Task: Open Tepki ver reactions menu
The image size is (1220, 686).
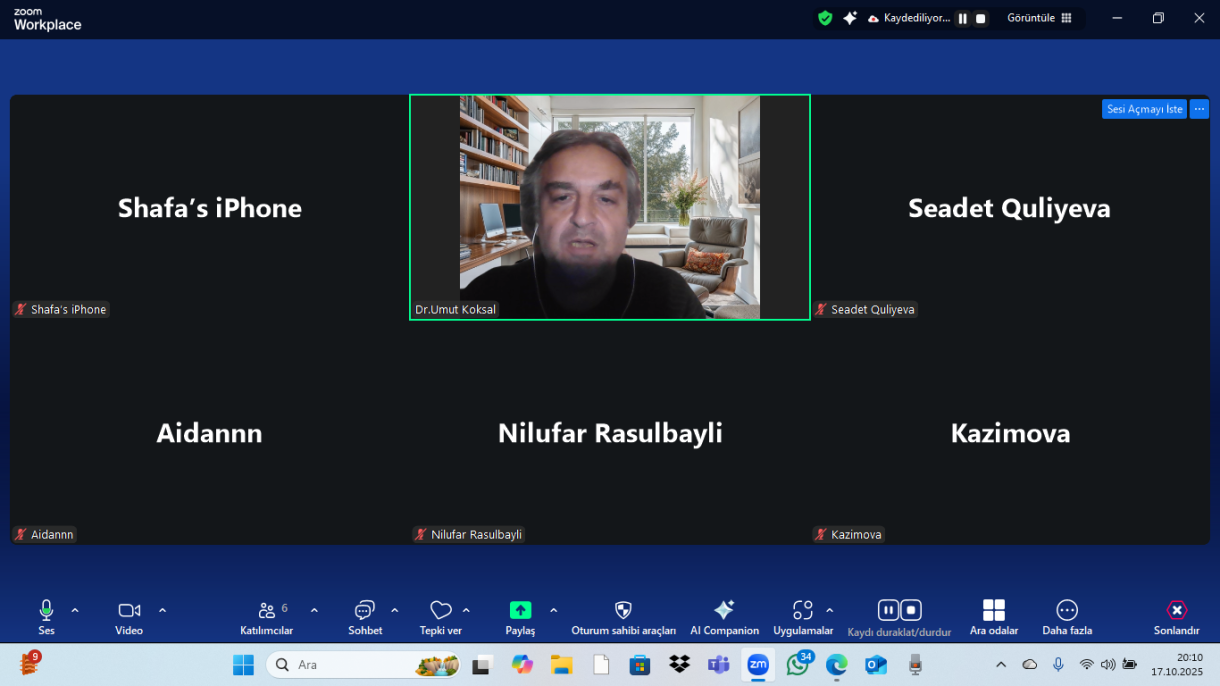Action: click(x=441, y=610)
